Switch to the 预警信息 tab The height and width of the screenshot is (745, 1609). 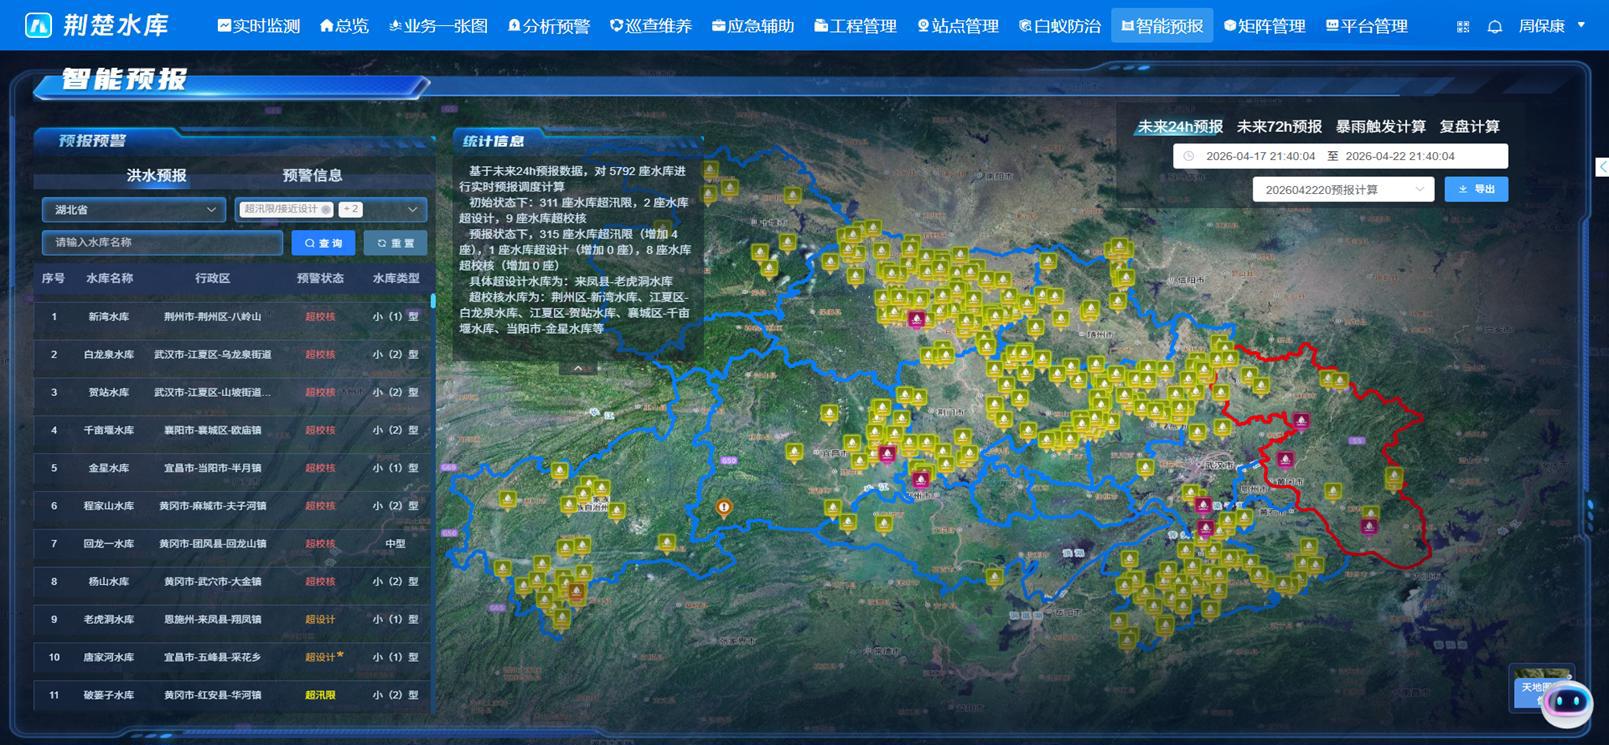[312, 176]
